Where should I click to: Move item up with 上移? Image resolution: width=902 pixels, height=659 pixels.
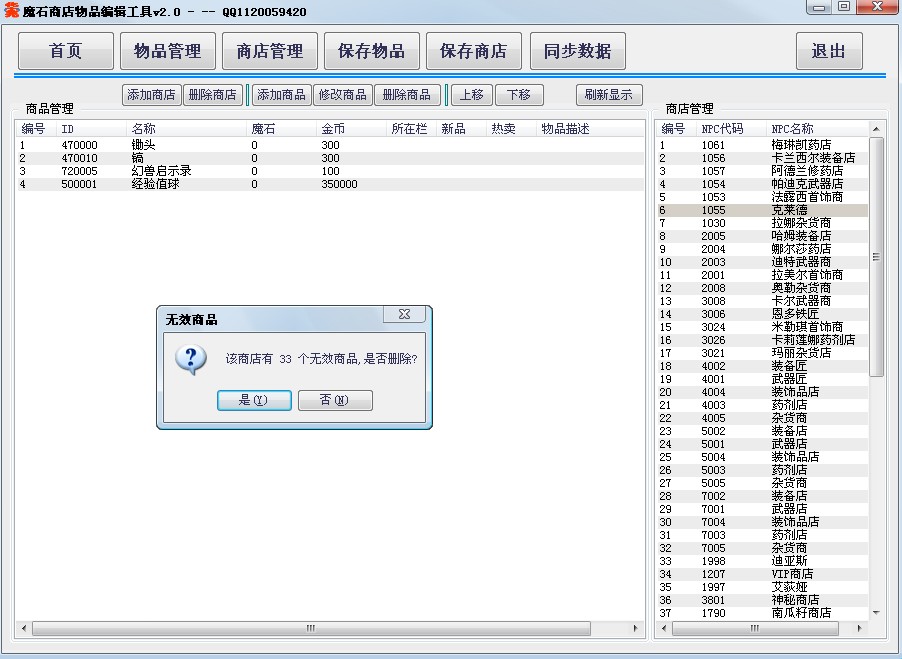pyautogui.click(x=469, y=95)
